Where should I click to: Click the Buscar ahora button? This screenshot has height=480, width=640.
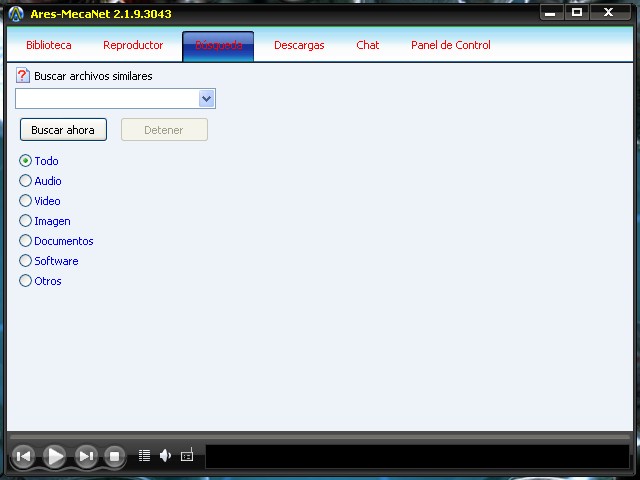pyautogui.click(x=63, y=130)
